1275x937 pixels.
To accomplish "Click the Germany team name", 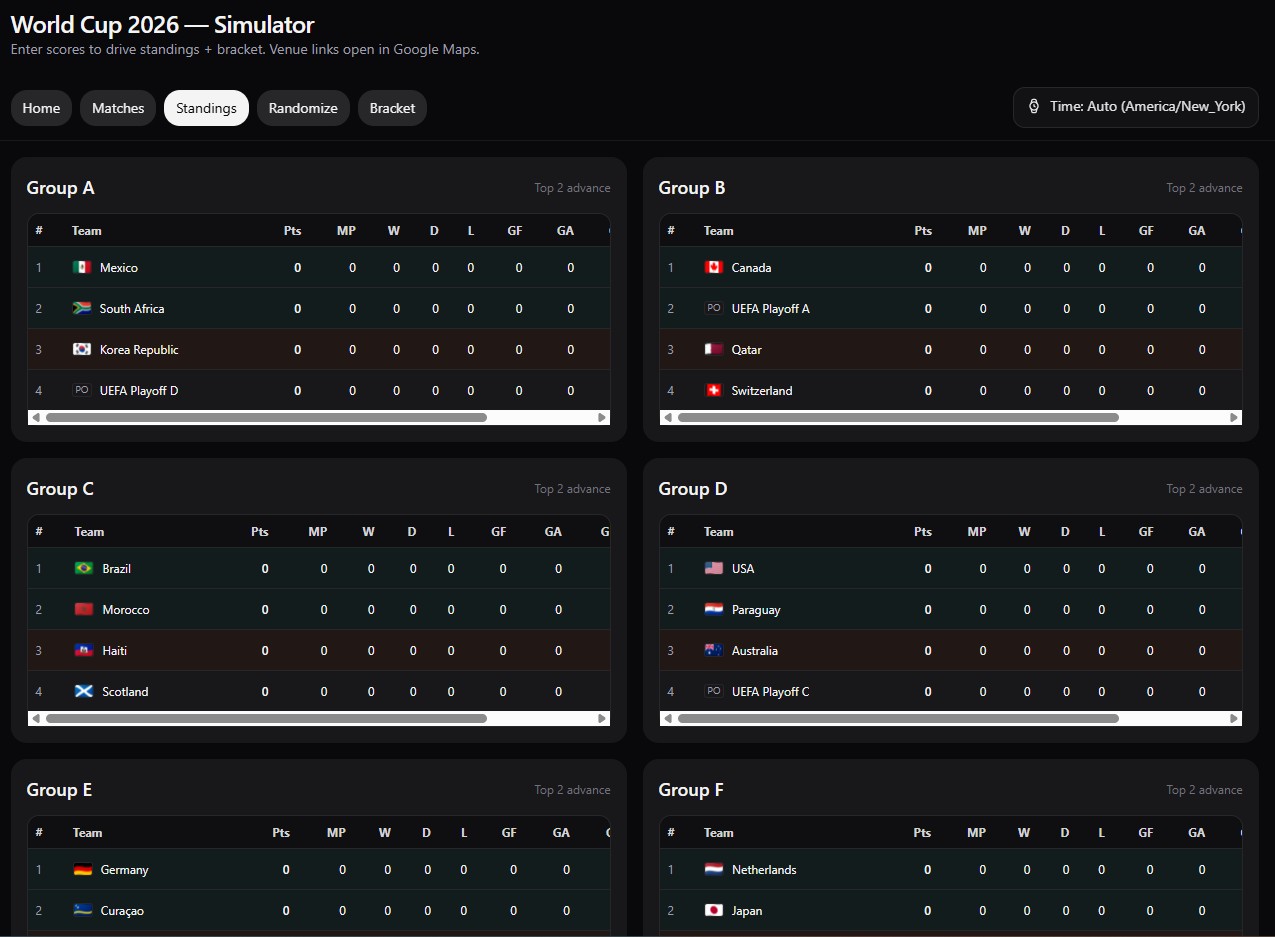I will tap(124, 869).
